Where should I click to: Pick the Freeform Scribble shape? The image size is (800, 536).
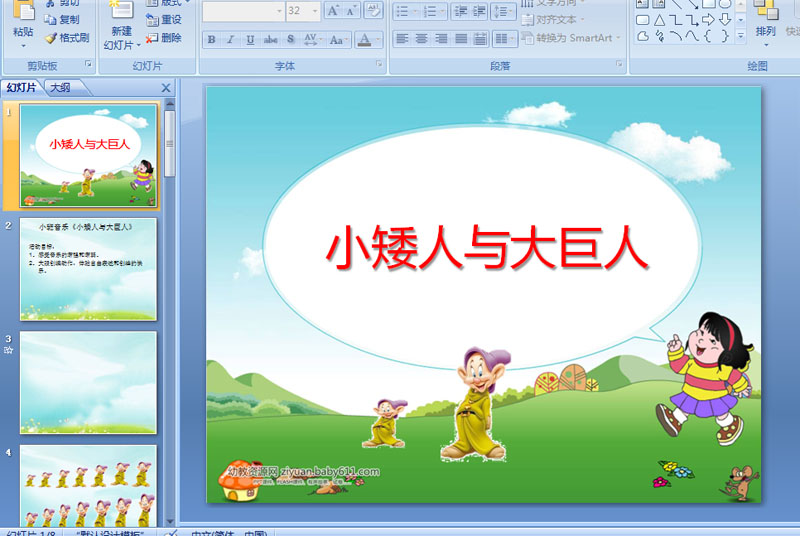(659, 36)
